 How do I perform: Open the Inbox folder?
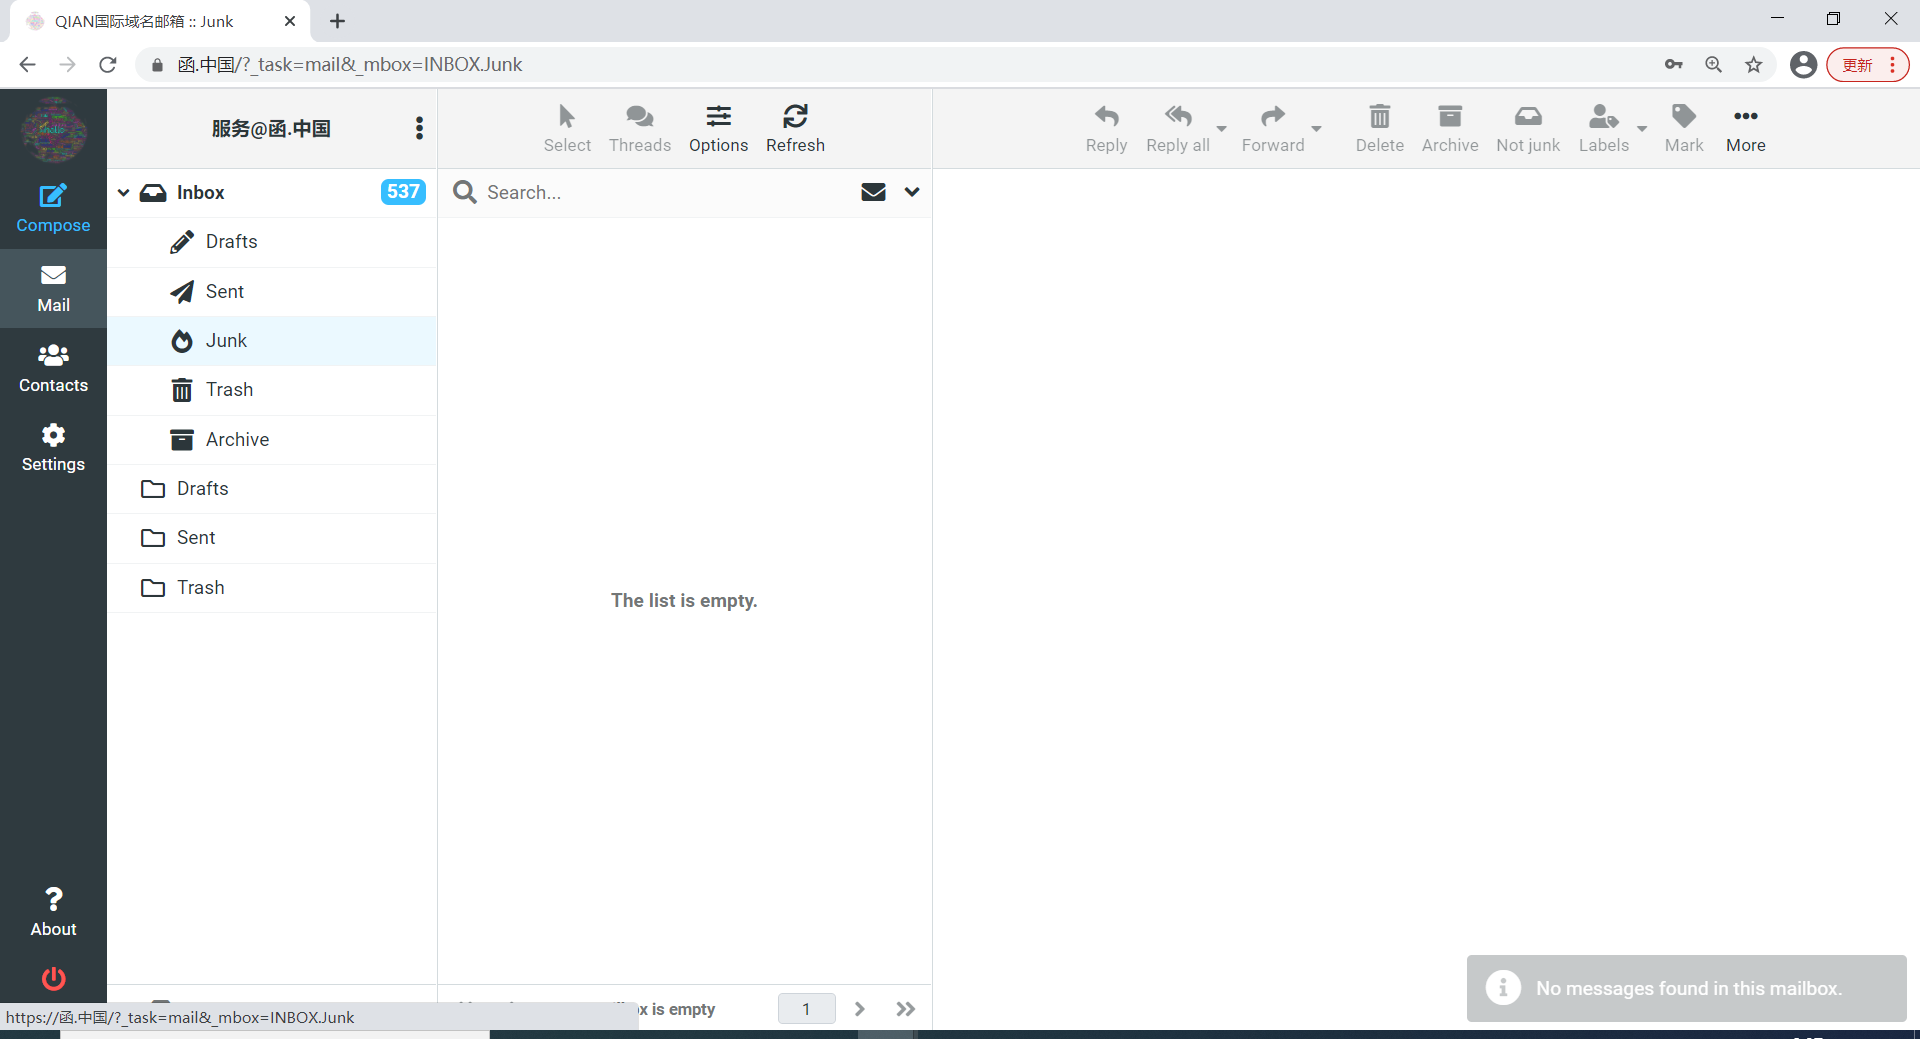[x=271, y=192]
